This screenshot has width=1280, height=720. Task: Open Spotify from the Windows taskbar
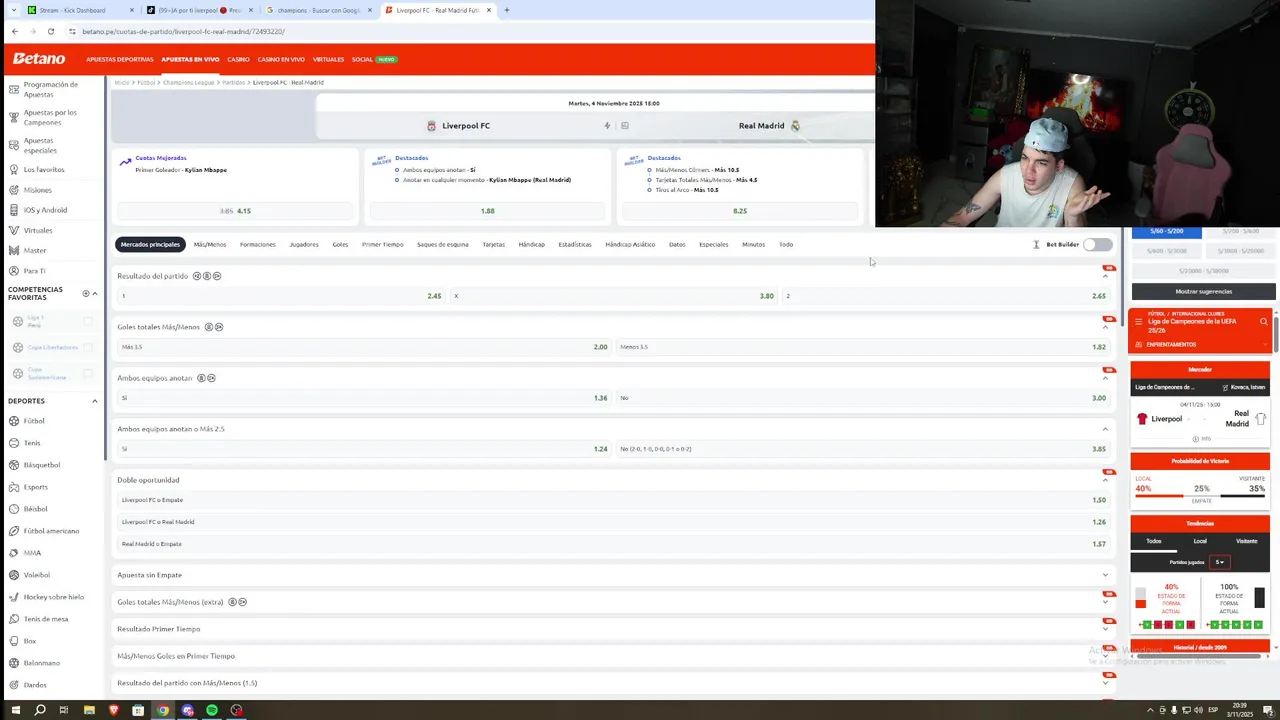tap(212, 710)
